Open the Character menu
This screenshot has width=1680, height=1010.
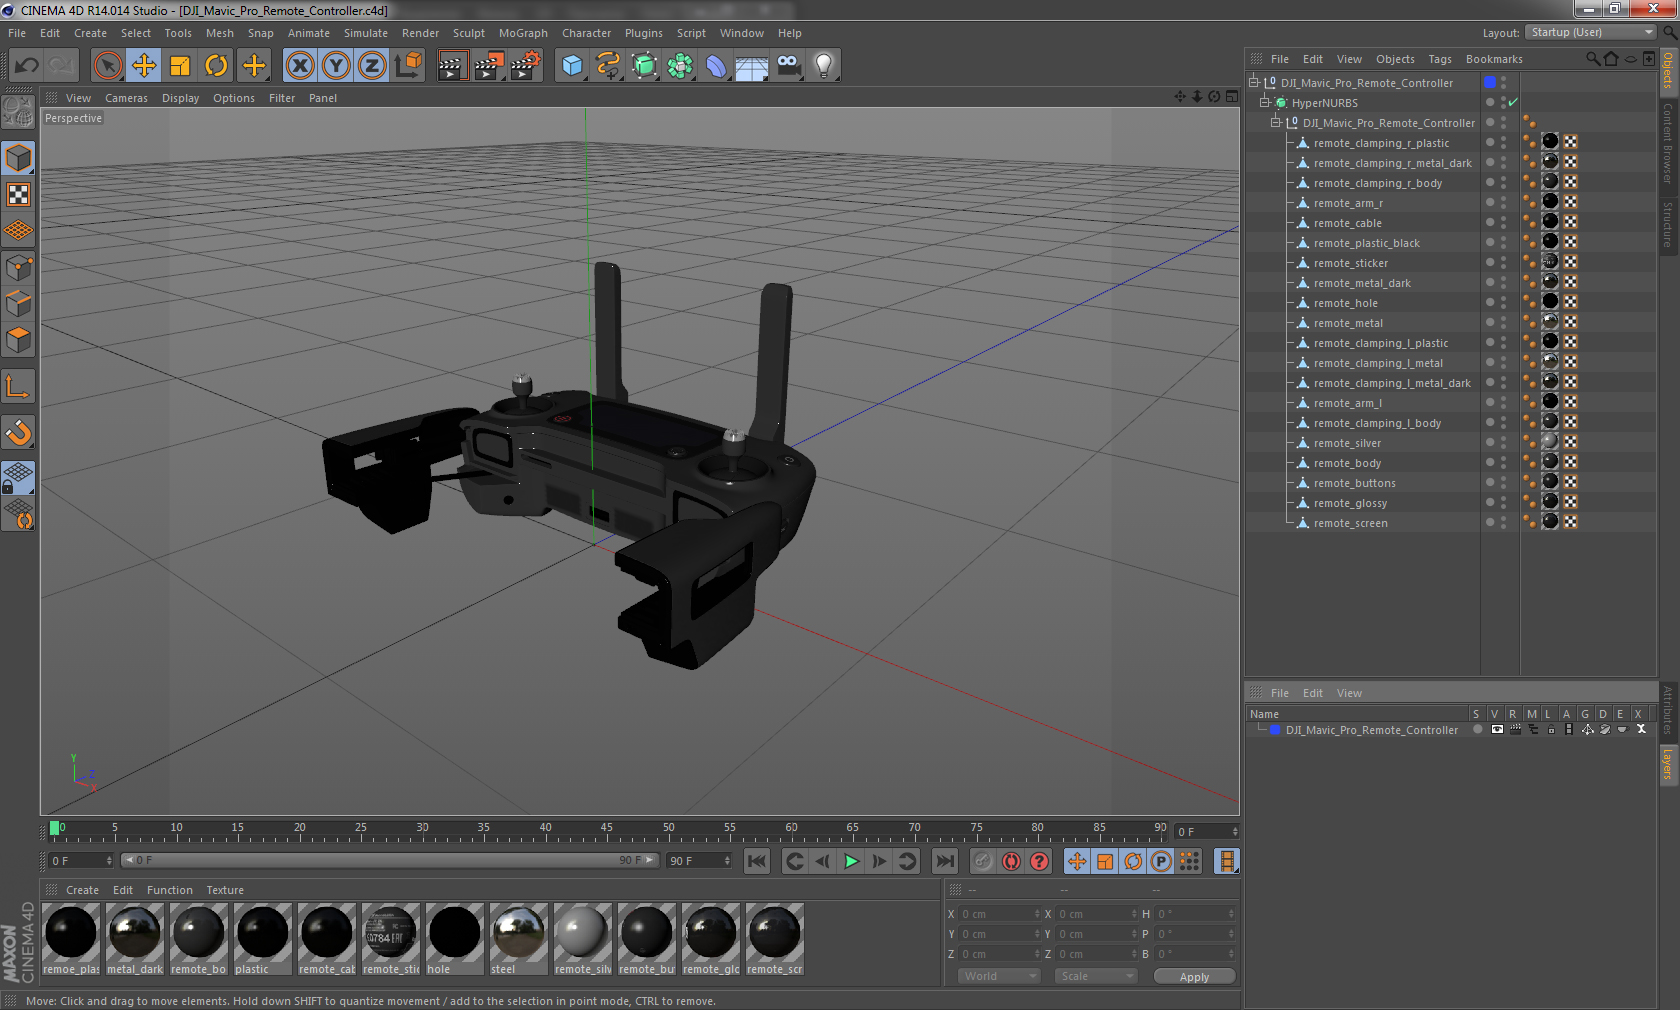586,33
